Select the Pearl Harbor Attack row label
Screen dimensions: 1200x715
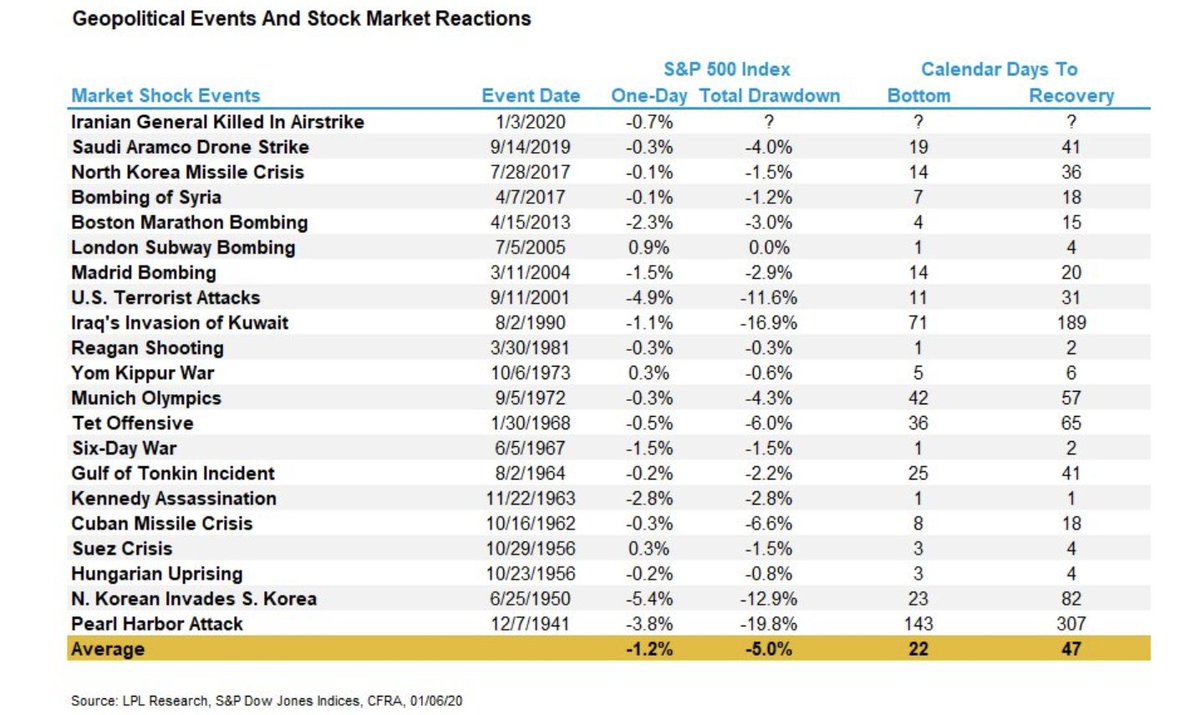157,624
